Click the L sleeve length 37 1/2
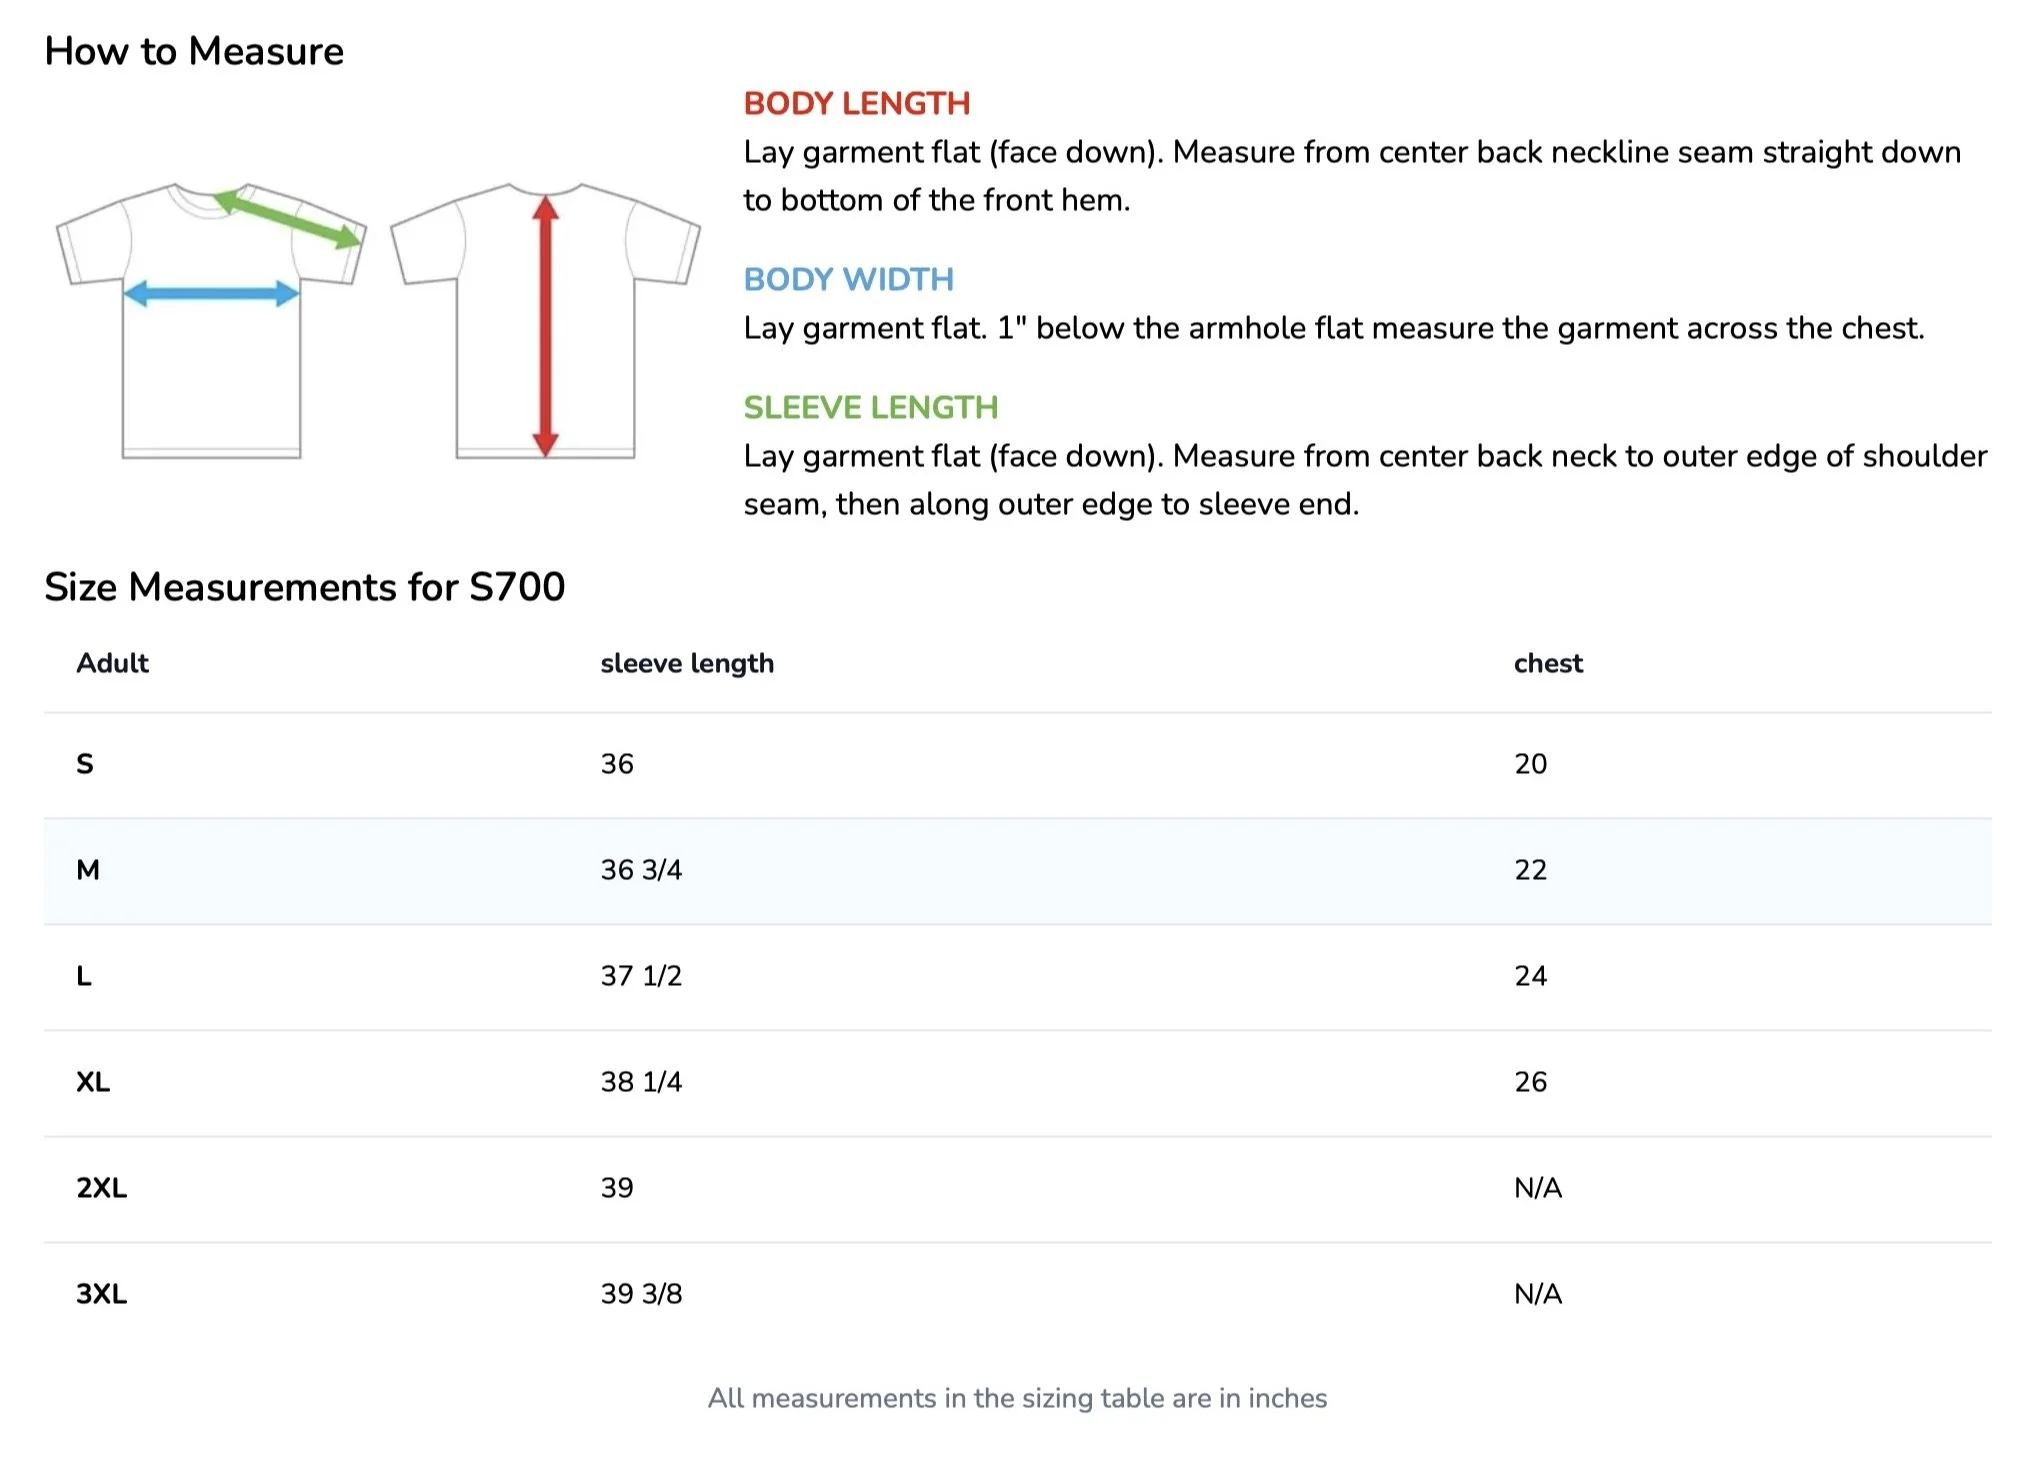 click(641, 976)
